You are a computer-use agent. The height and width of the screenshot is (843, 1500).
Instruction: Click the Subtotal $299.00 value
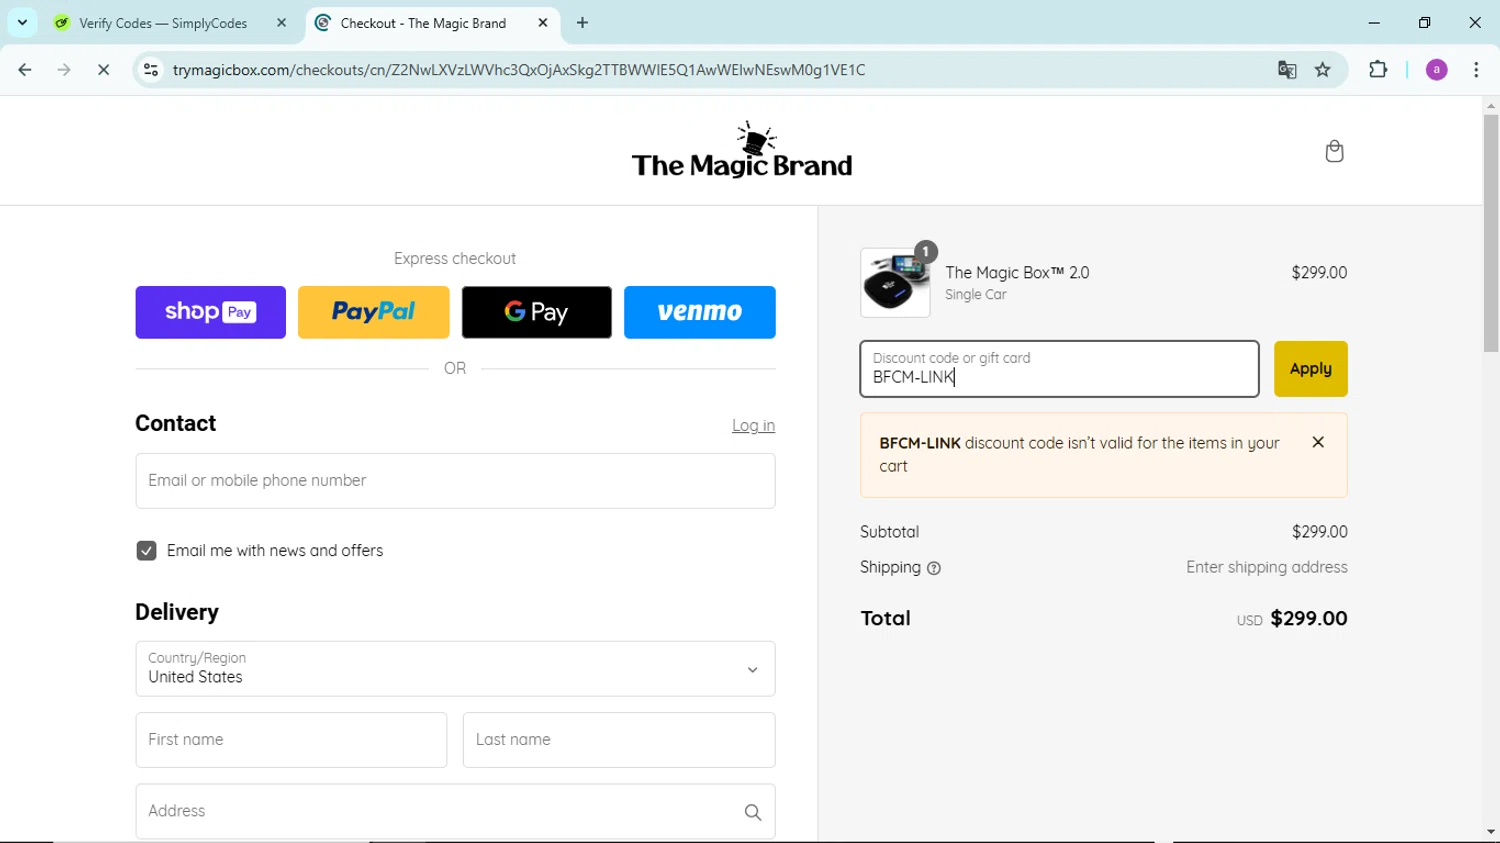(1320, 532)
